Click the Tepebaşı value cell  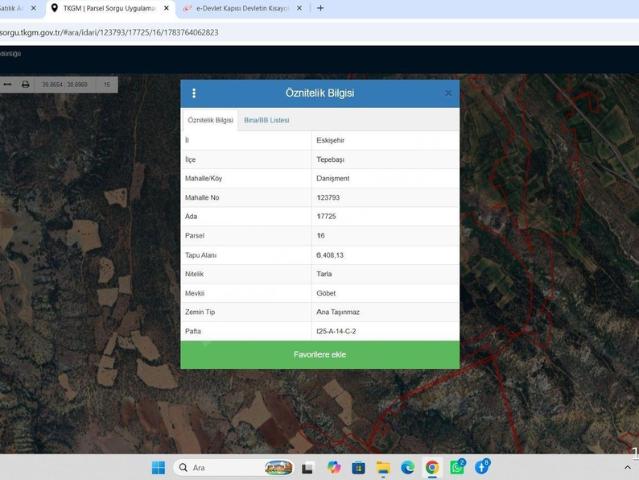386,159
